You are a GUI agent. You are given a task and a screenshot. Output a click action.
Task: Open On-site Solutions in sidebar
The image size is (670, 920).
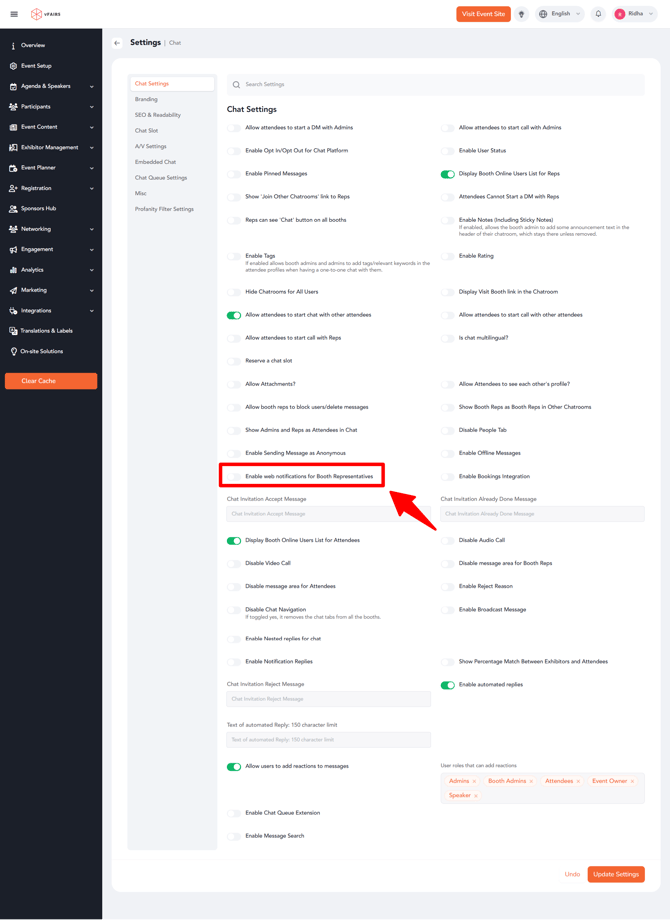[41, 352]
